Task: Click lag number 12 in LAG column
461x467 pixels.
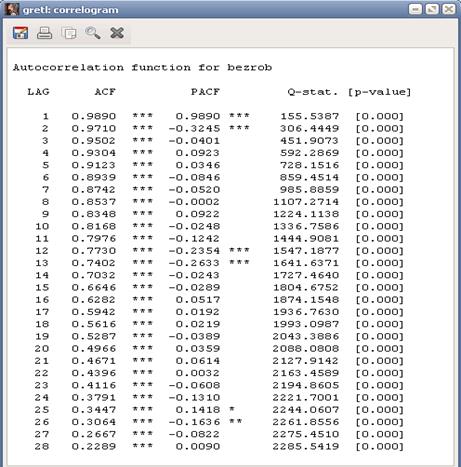Action: [42, 251]
